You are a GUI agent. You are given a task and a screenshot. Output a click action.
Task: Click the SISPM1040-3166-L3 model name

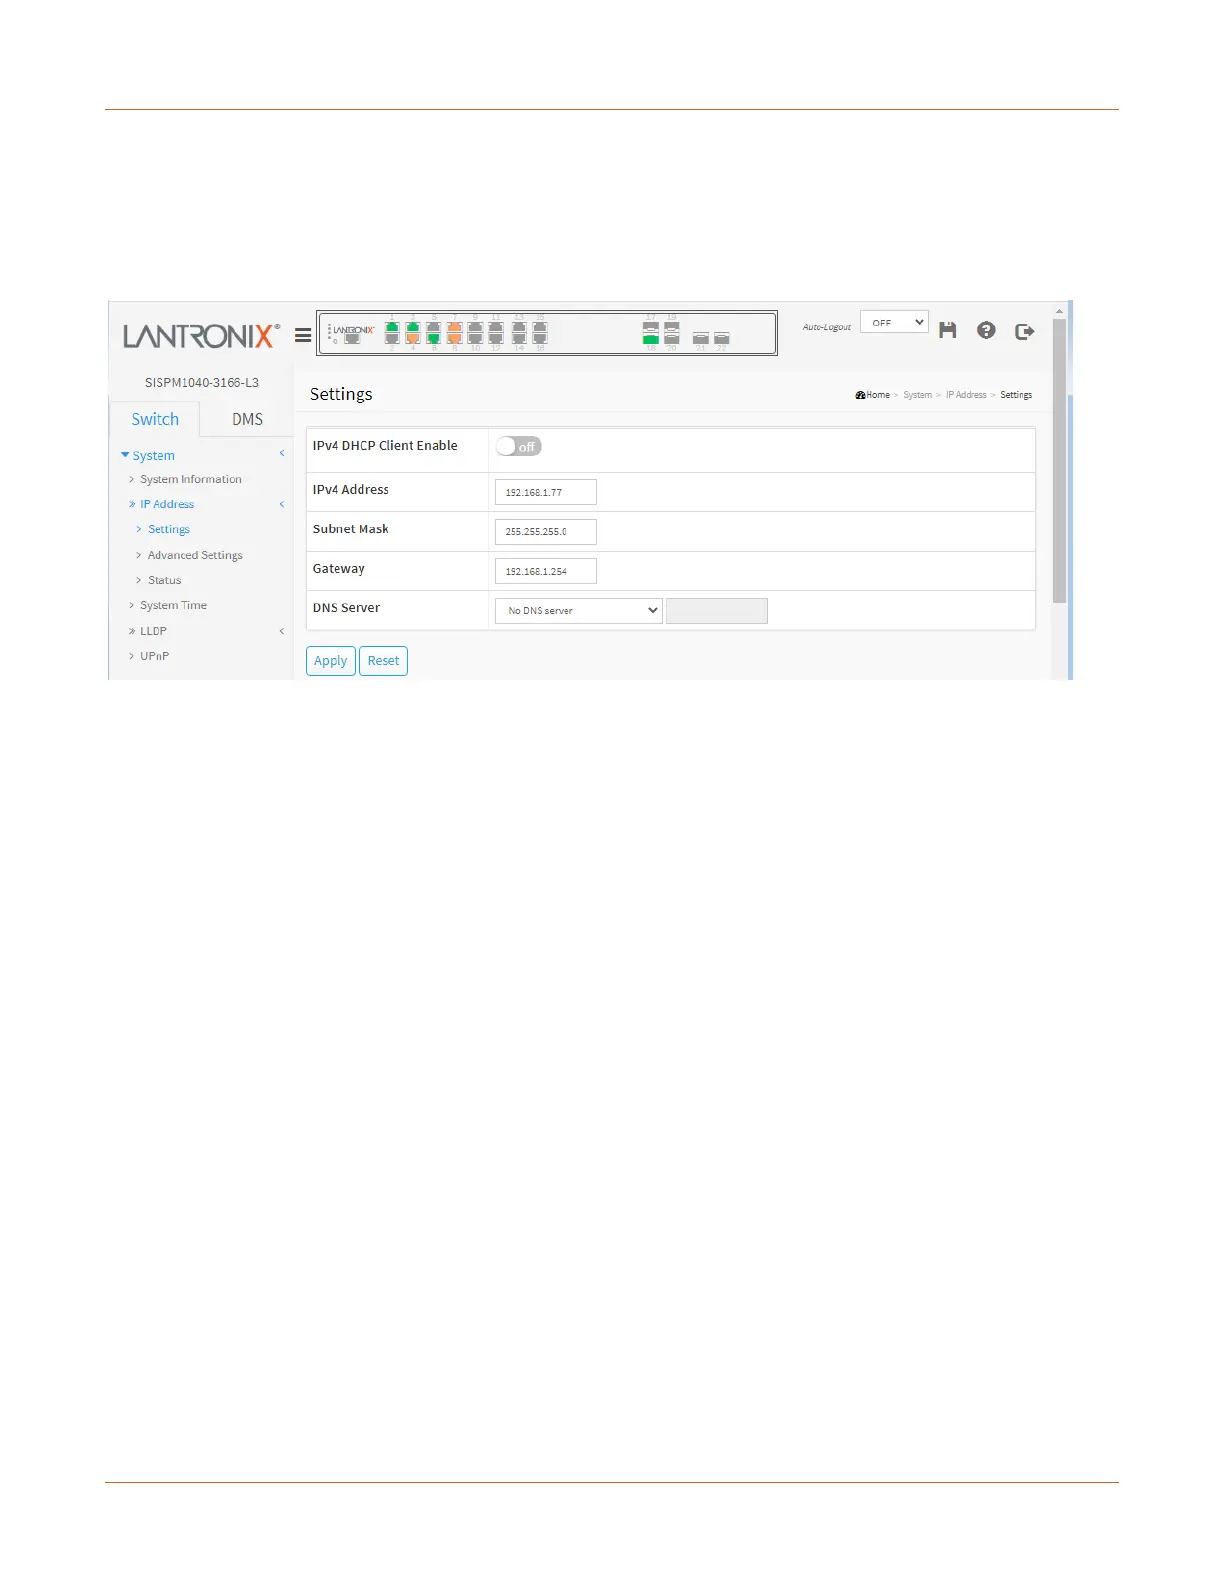click(x=202, y=382)
